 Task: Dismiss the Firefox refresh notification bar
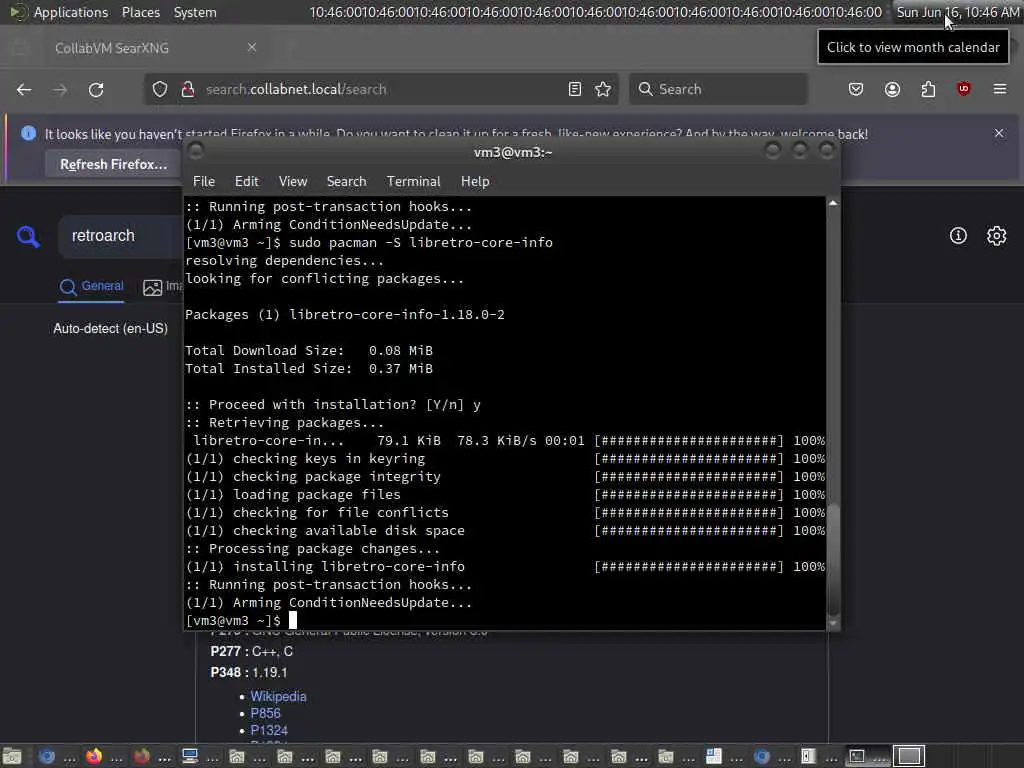click(999, 133)
